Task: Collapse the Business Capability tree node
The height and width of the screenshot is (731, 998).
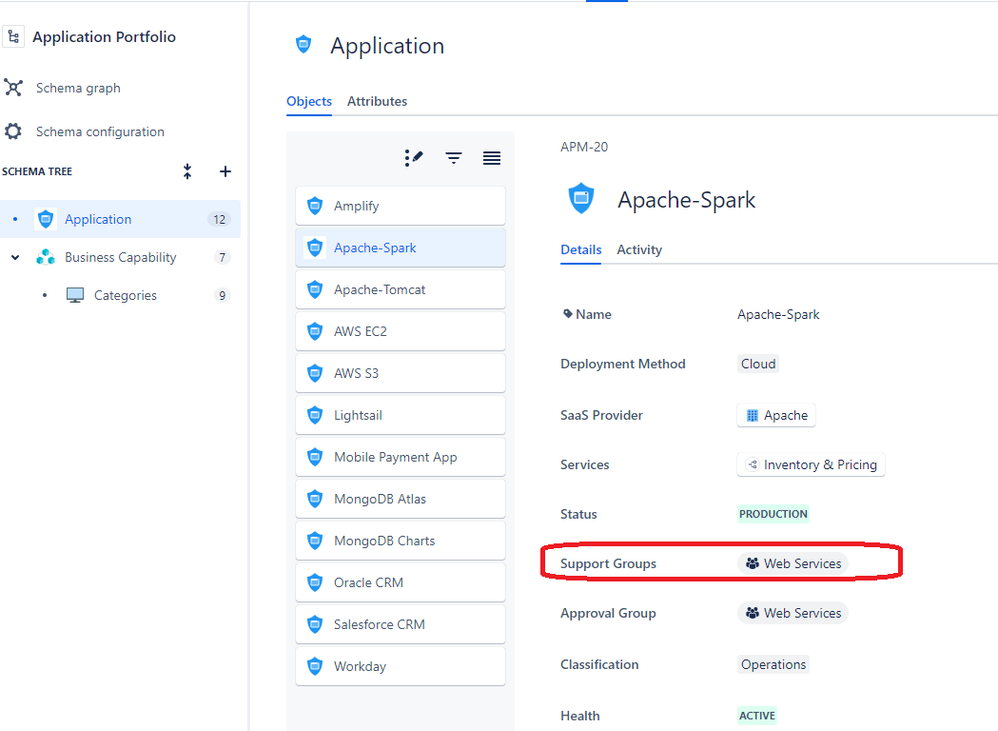Action: coord(15,257)
